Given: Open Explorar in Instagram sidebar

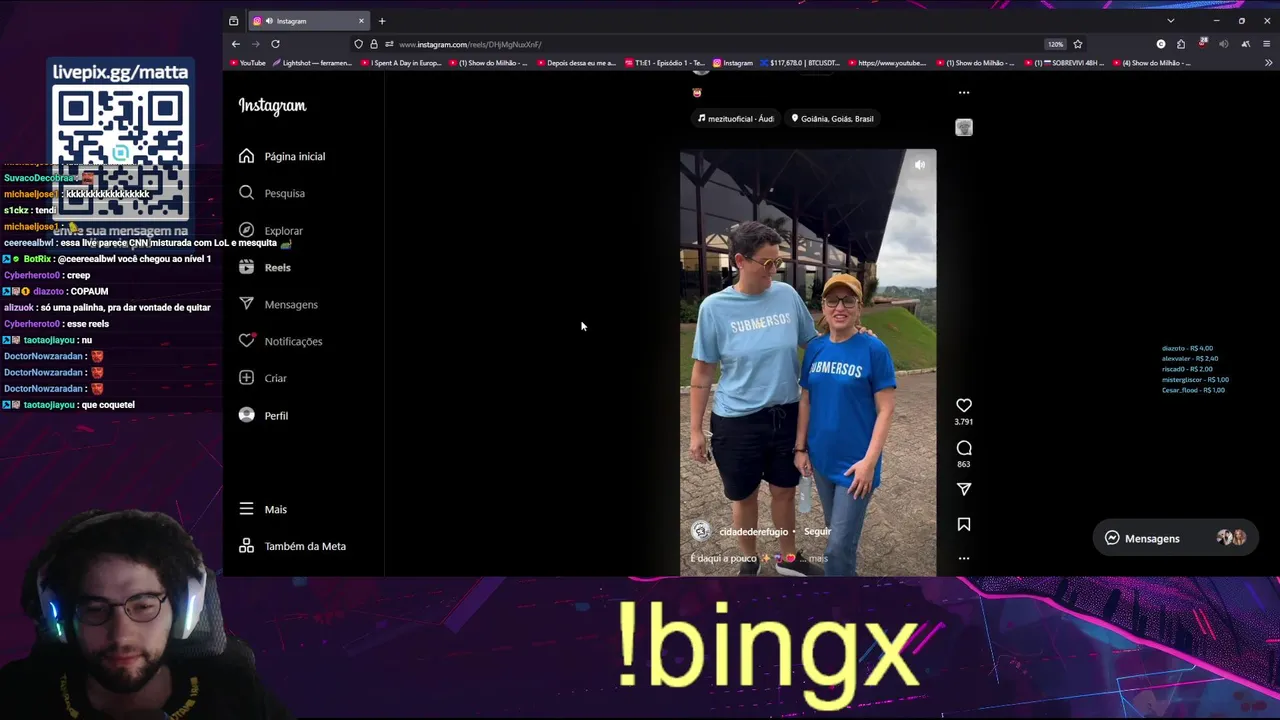Looking at the screenshot, I should click(271, 230).
